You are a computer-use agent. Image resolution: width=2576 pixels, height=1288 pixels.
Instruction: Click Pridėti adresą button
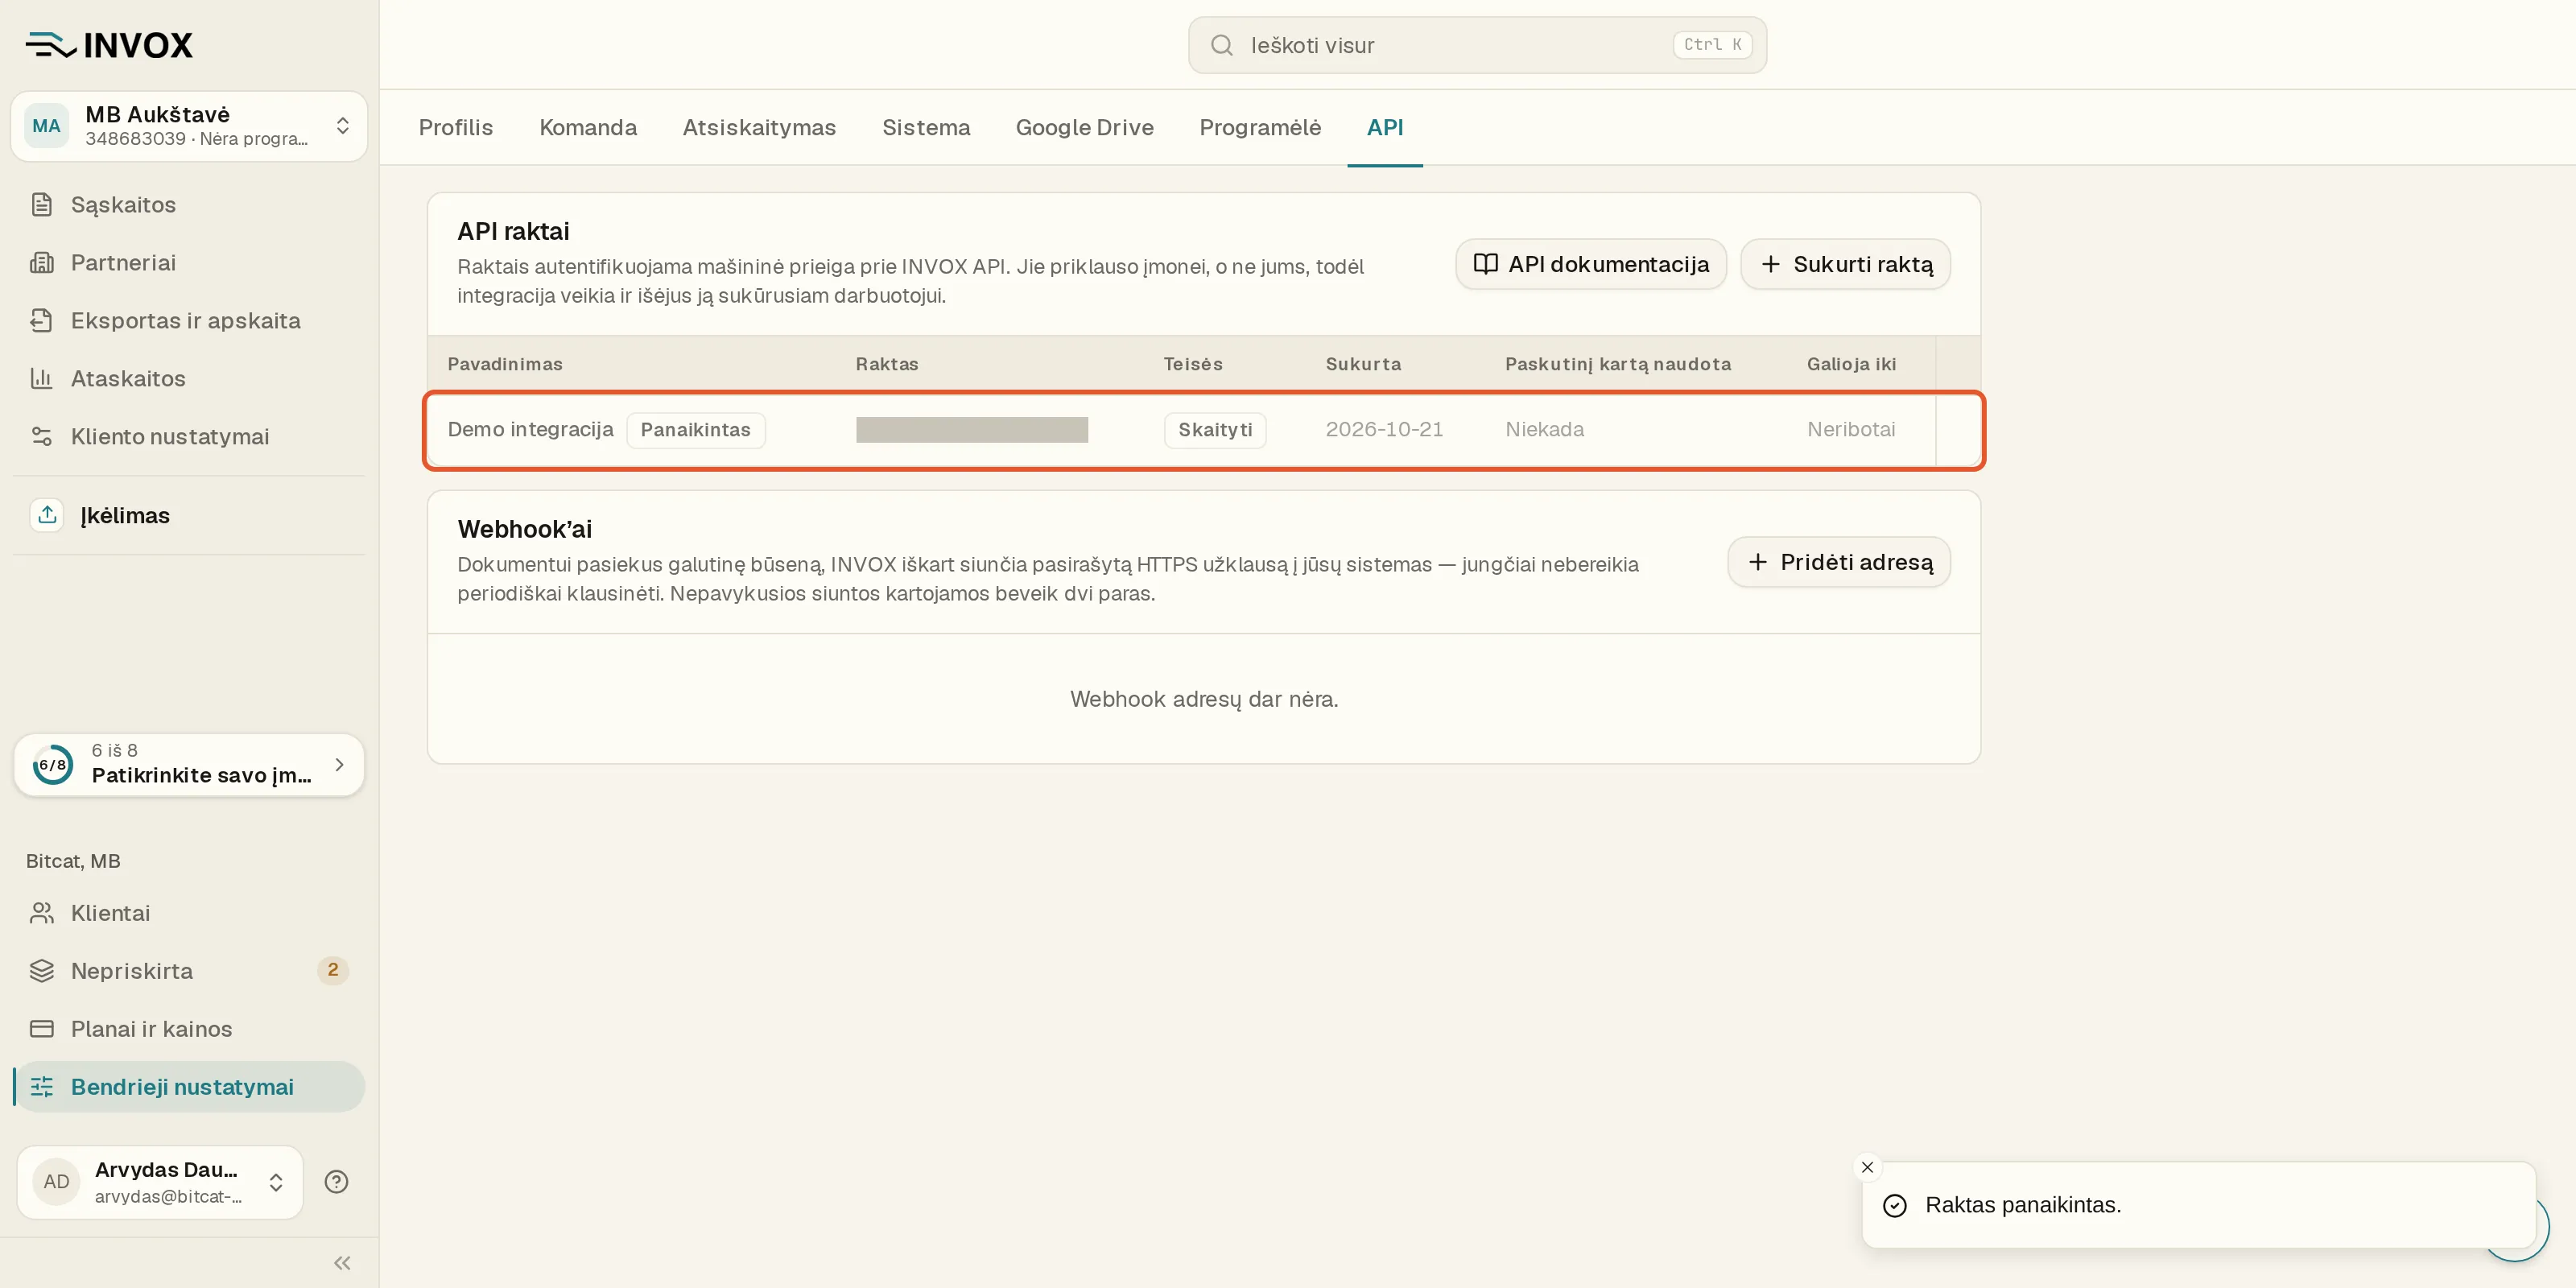[1839, 562]
